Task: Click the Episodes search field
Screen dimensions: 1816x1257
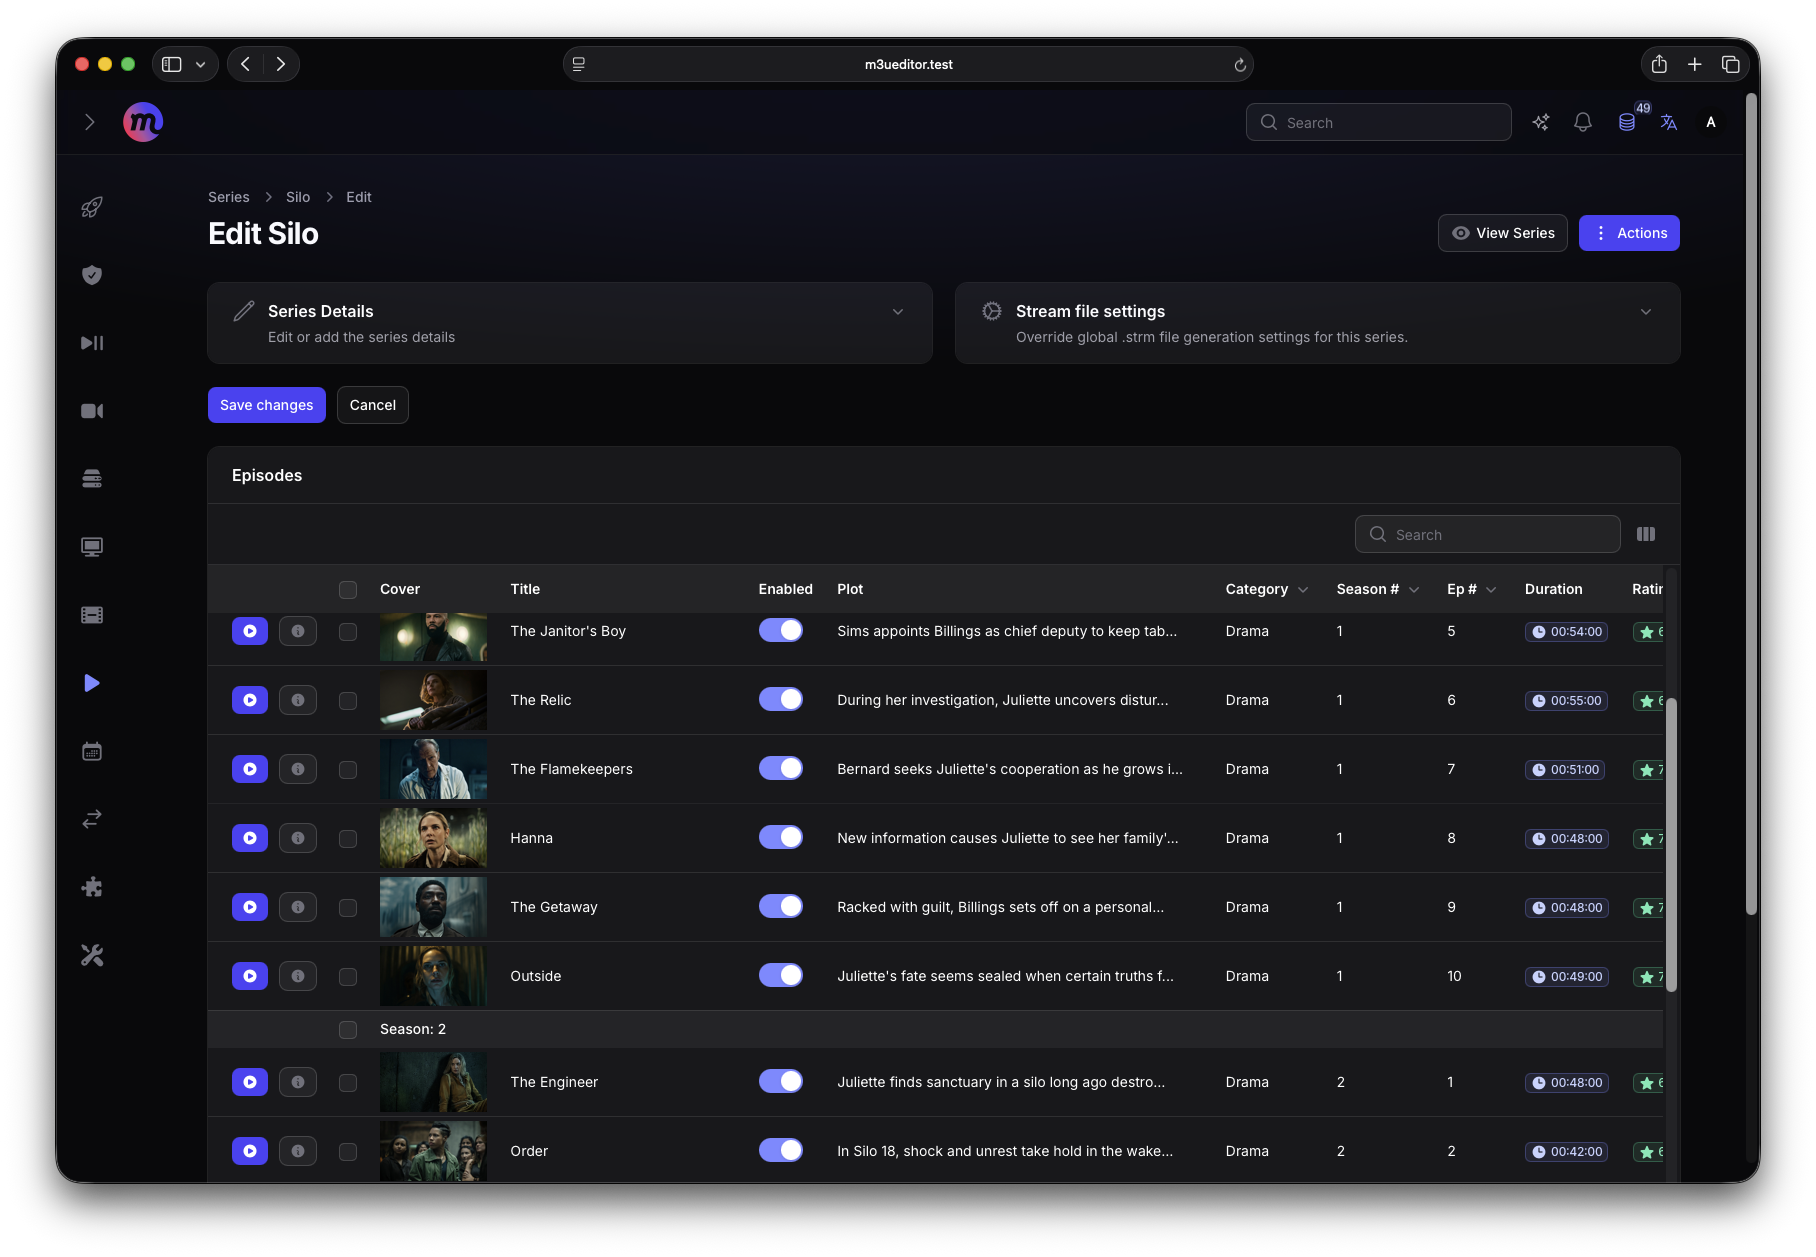Action: [1488, 534]
